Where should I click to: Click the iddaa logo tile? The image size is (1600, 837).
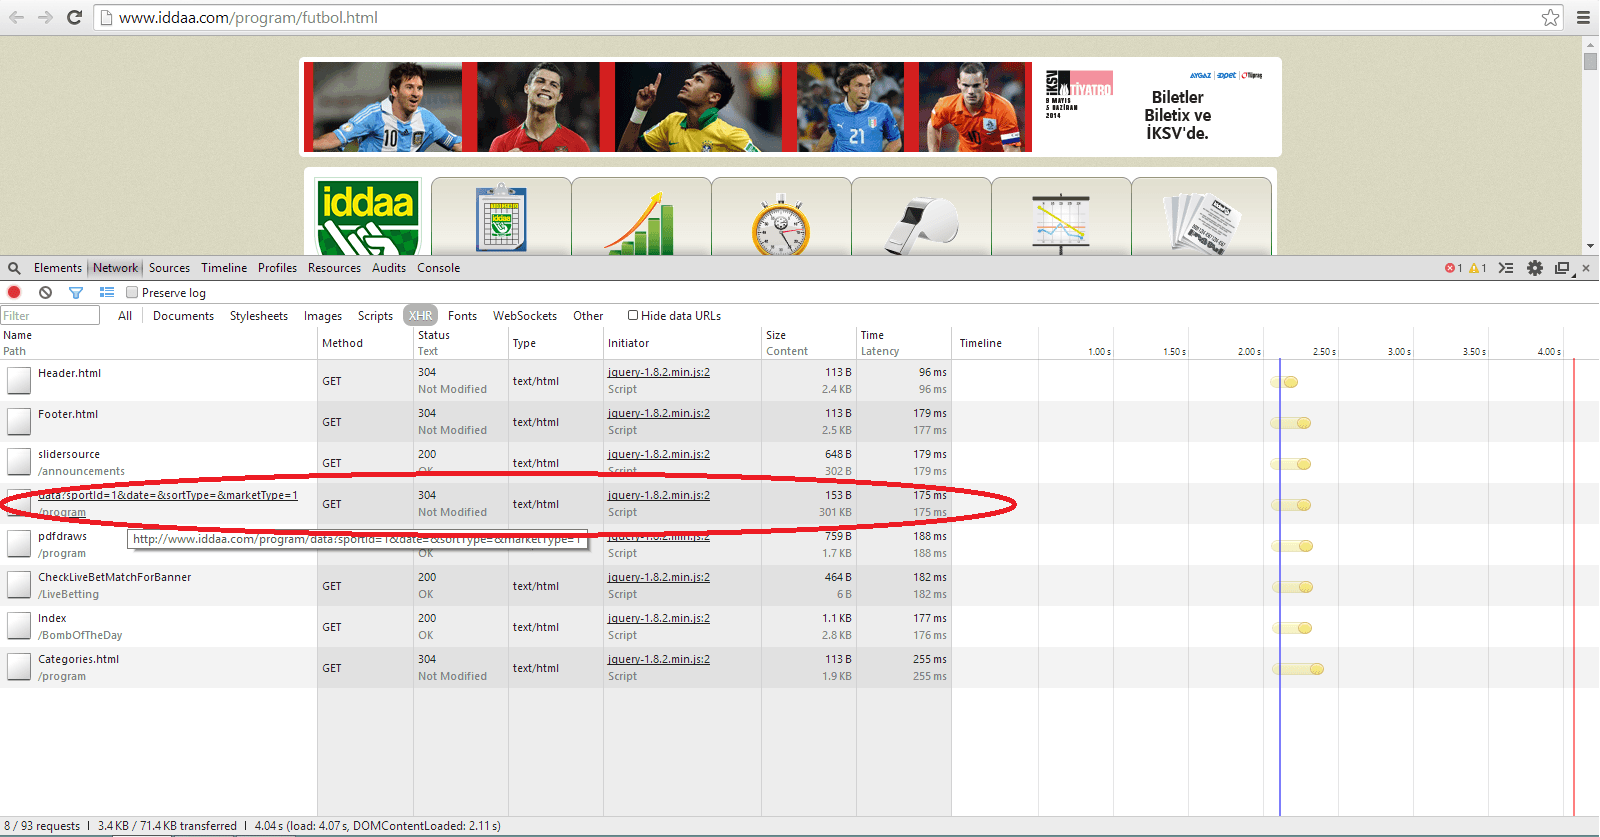coord(368,216)
